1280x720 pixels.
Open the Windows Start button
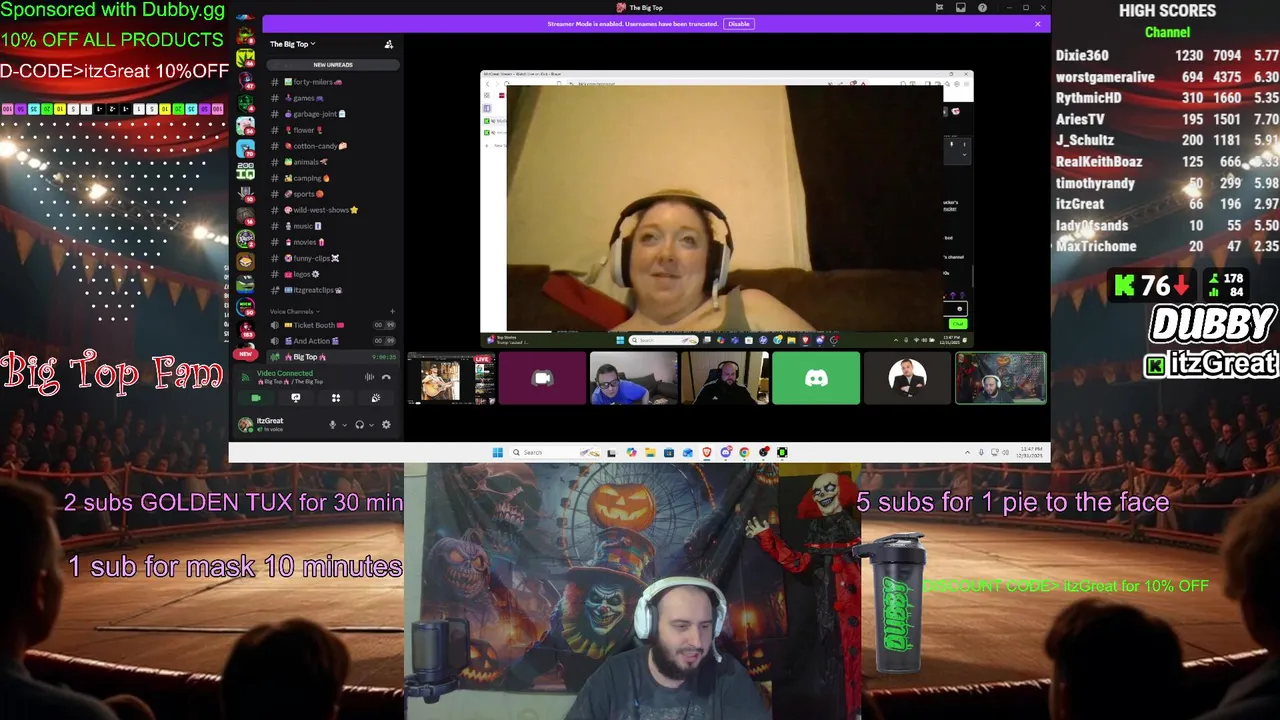(x=497, y=452)
